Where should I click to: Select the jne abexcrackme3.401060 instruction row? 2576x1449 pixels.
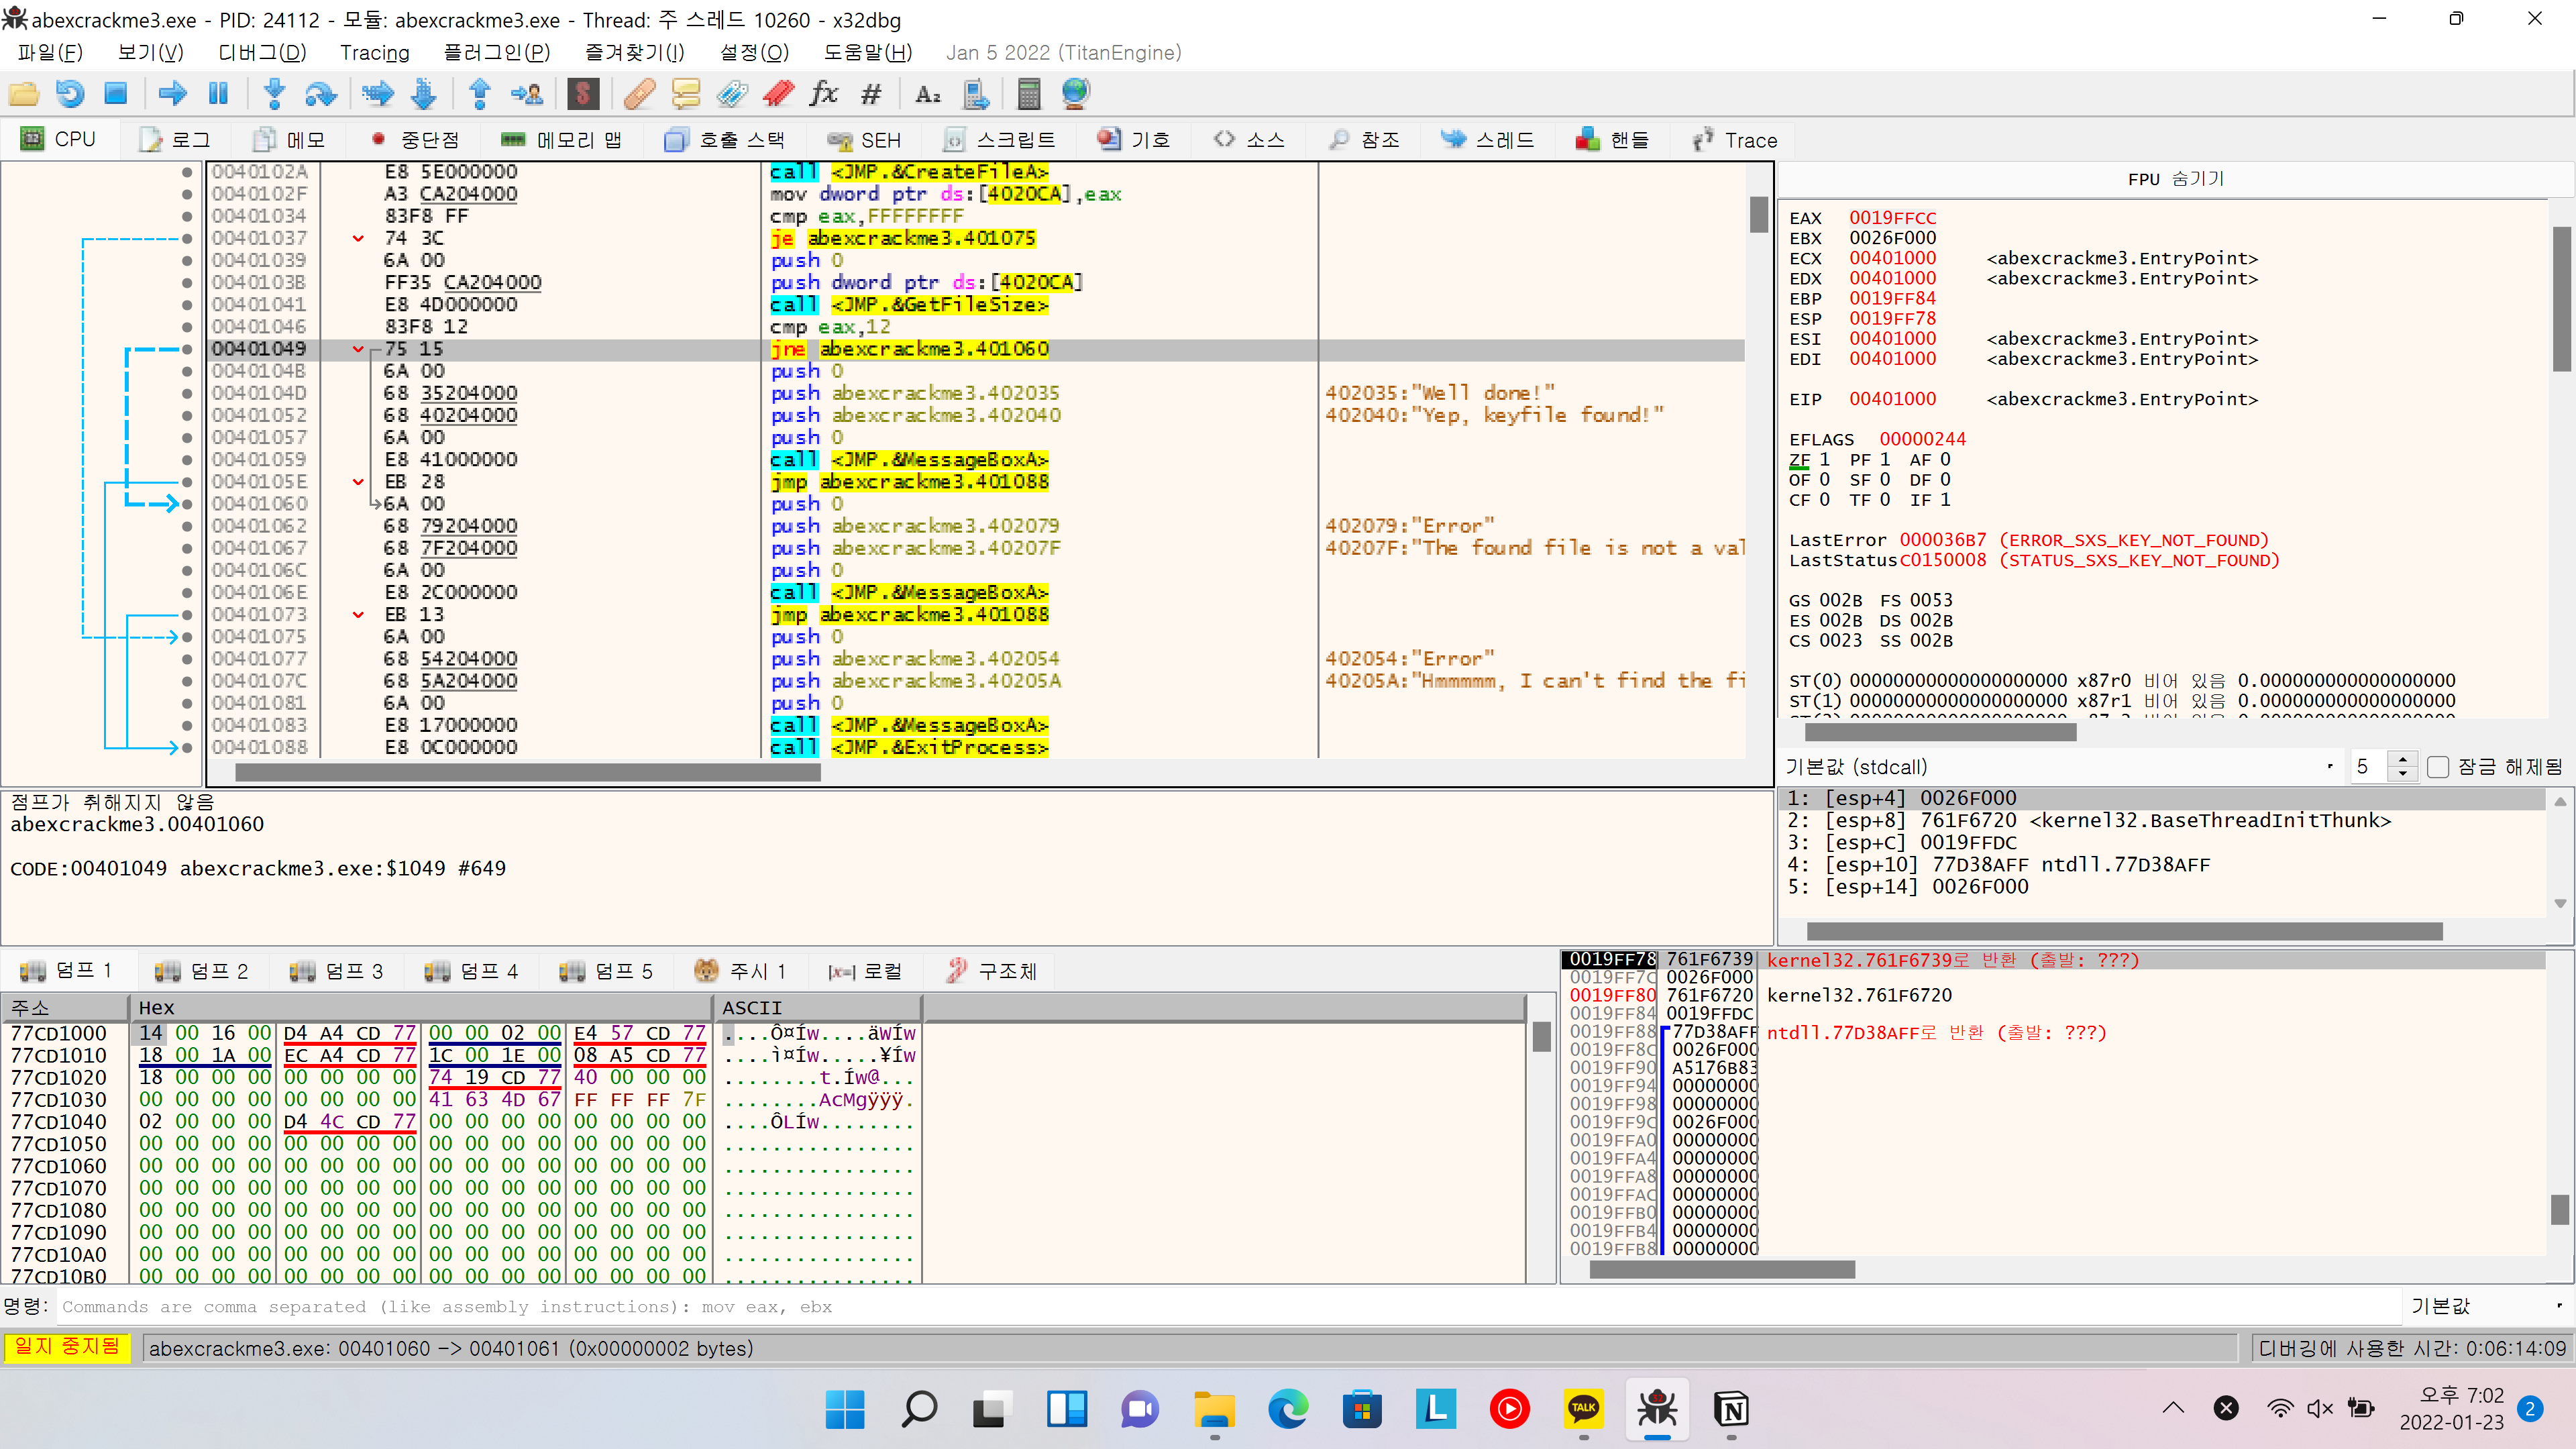[975, 349]
